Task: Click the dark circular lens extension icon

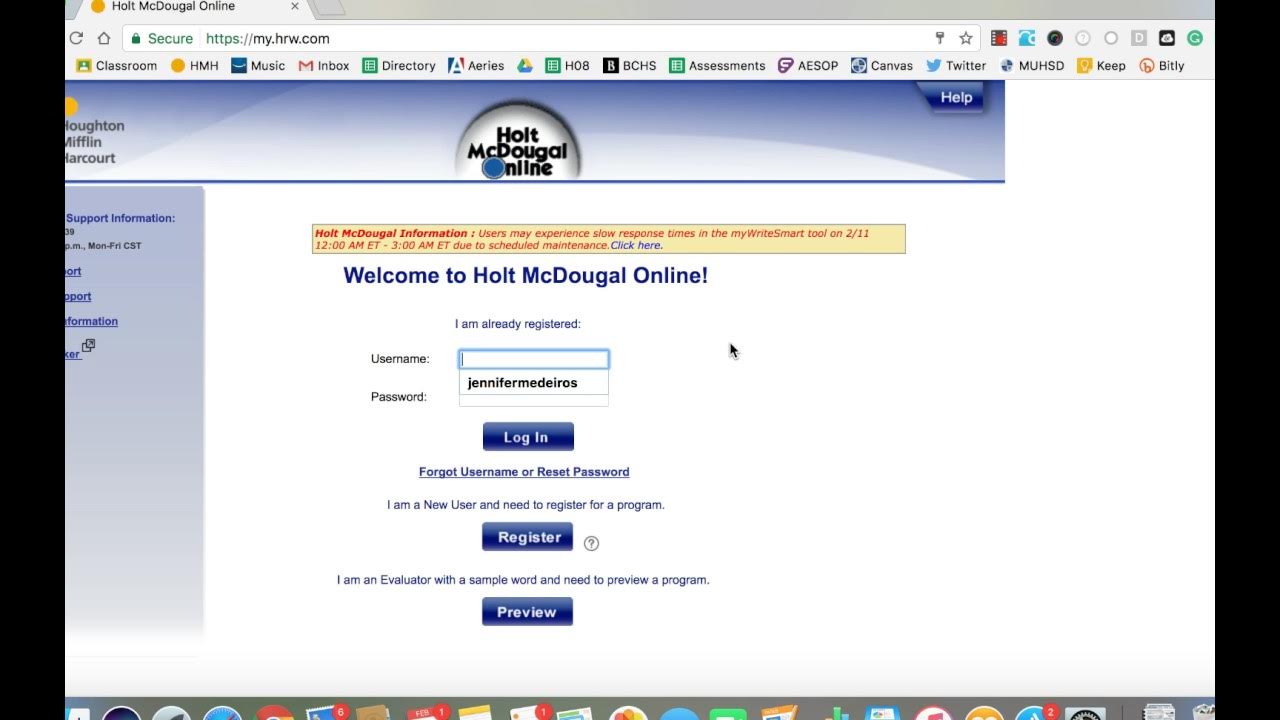Action: coord(1055,38)
